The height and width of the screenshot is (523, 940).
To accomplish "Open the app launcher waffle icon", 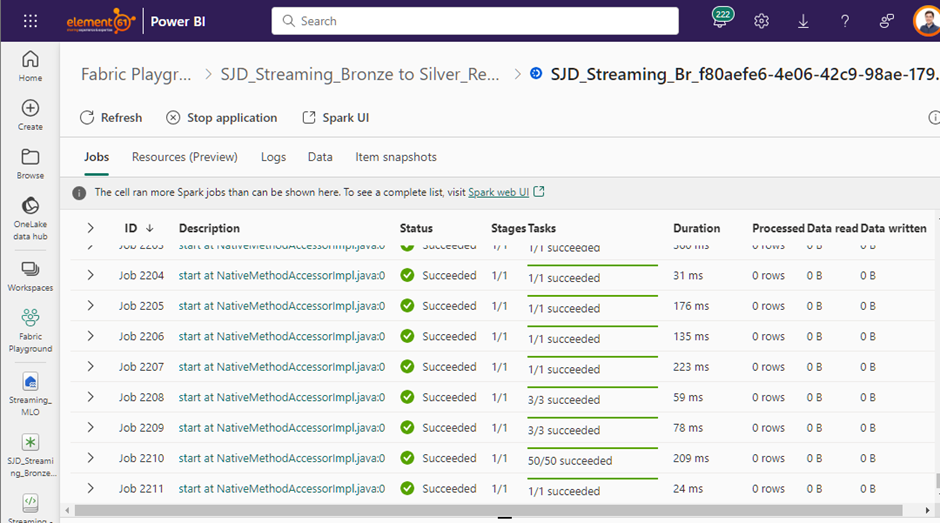I will pos(30,21).
